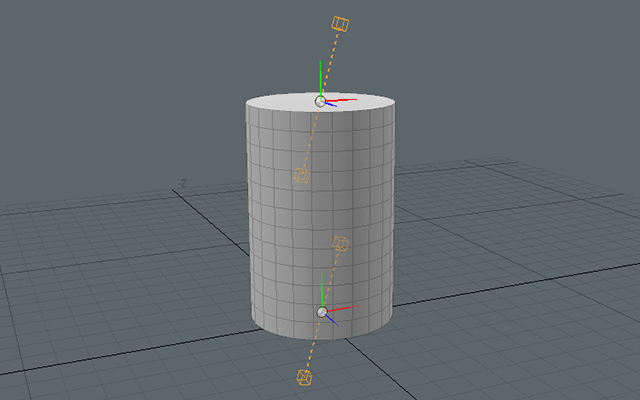Click the white center sphere of the top gizmo
Viewport: 640px width, 400px height.
pos(321,100)
